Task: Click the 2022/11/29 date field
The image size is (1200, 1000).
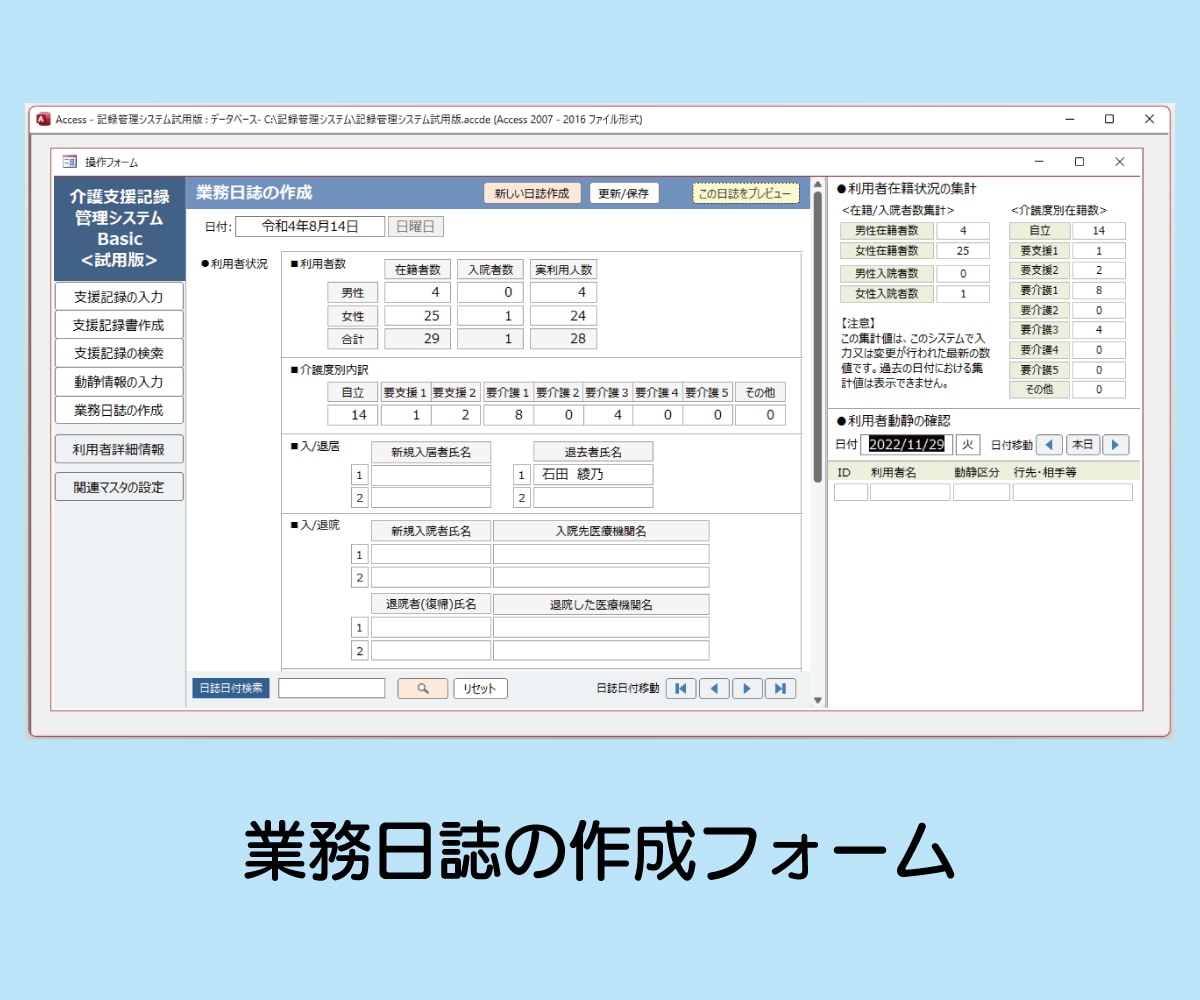Action: click(x=906, y=444)
